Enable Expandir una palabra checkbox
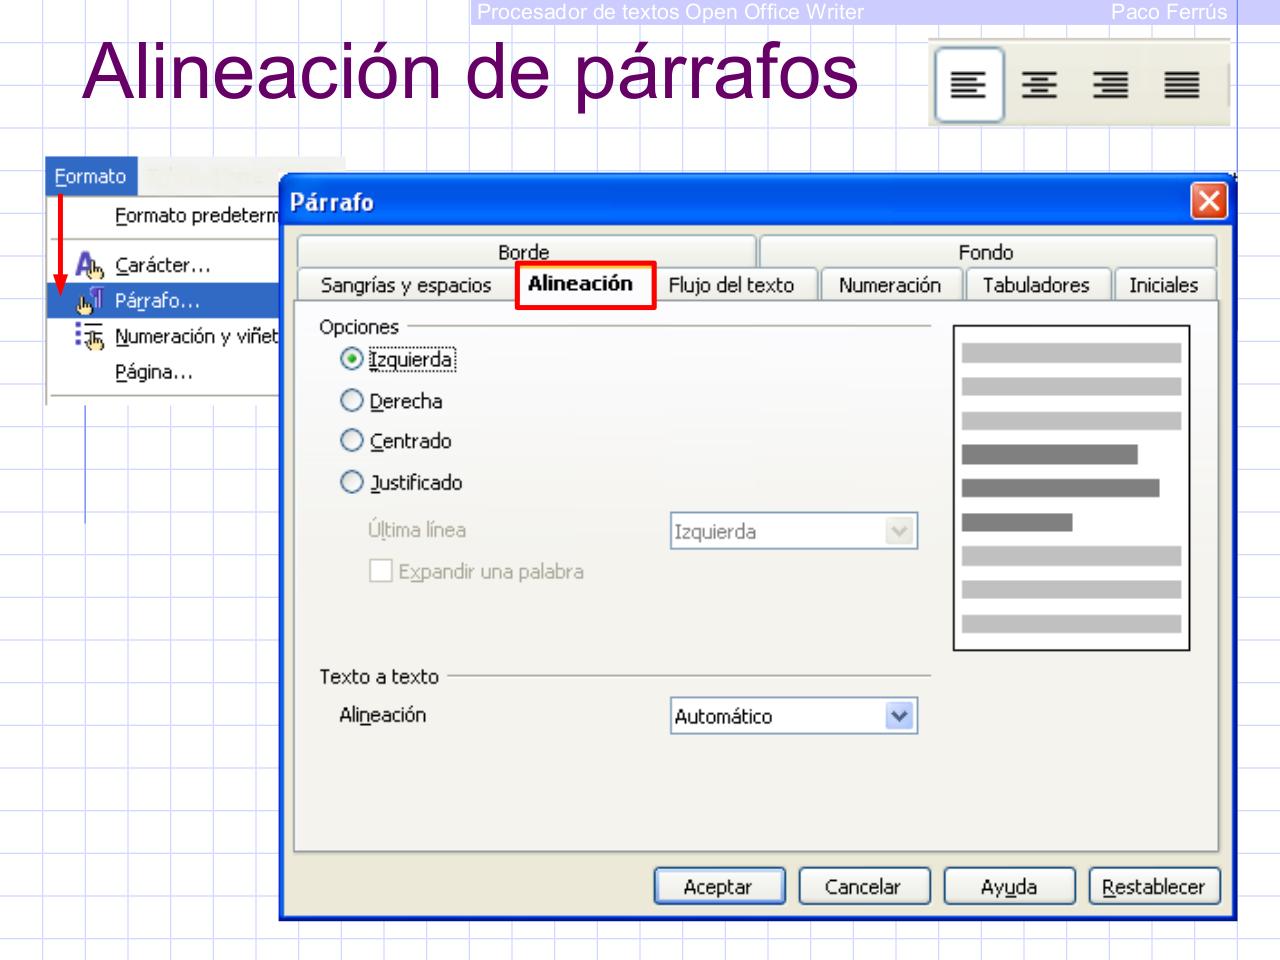The width and height of the screenshot is (1280, 960). (x=378, y=571)
